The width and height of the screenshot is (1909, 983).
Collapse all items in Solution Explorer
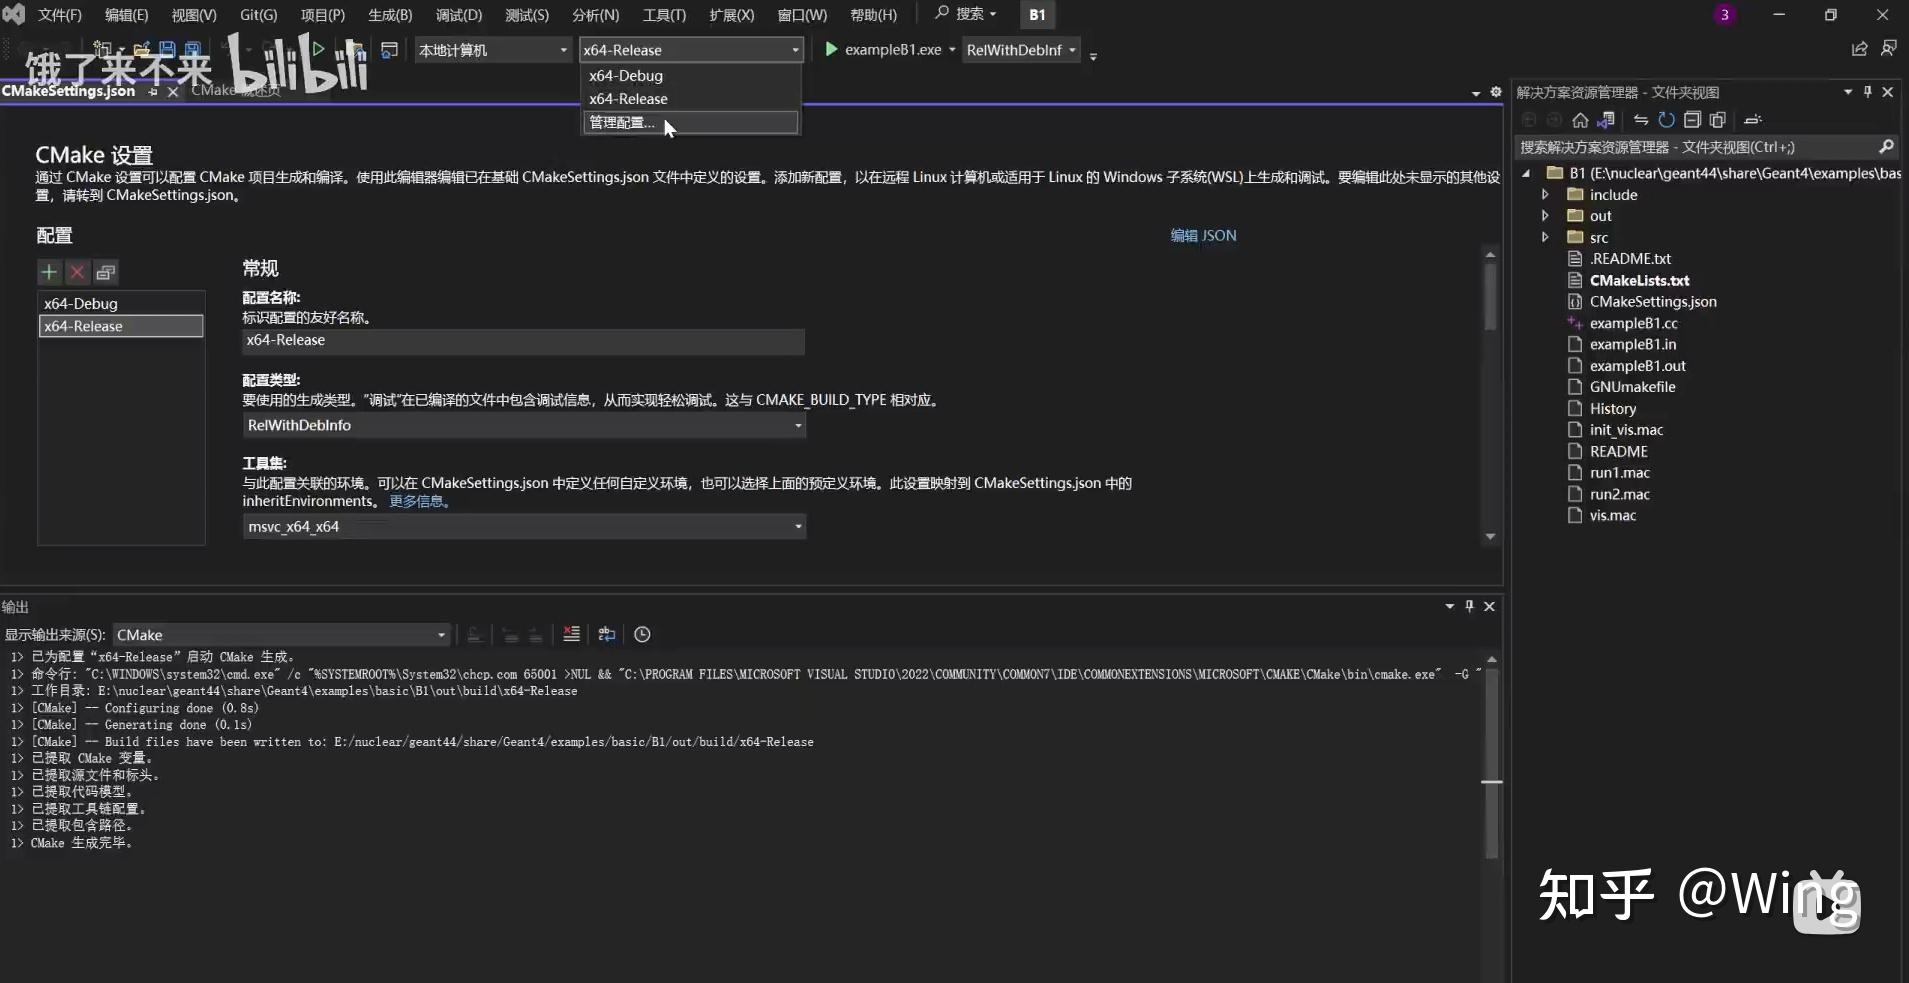[x=1693, y=120]
